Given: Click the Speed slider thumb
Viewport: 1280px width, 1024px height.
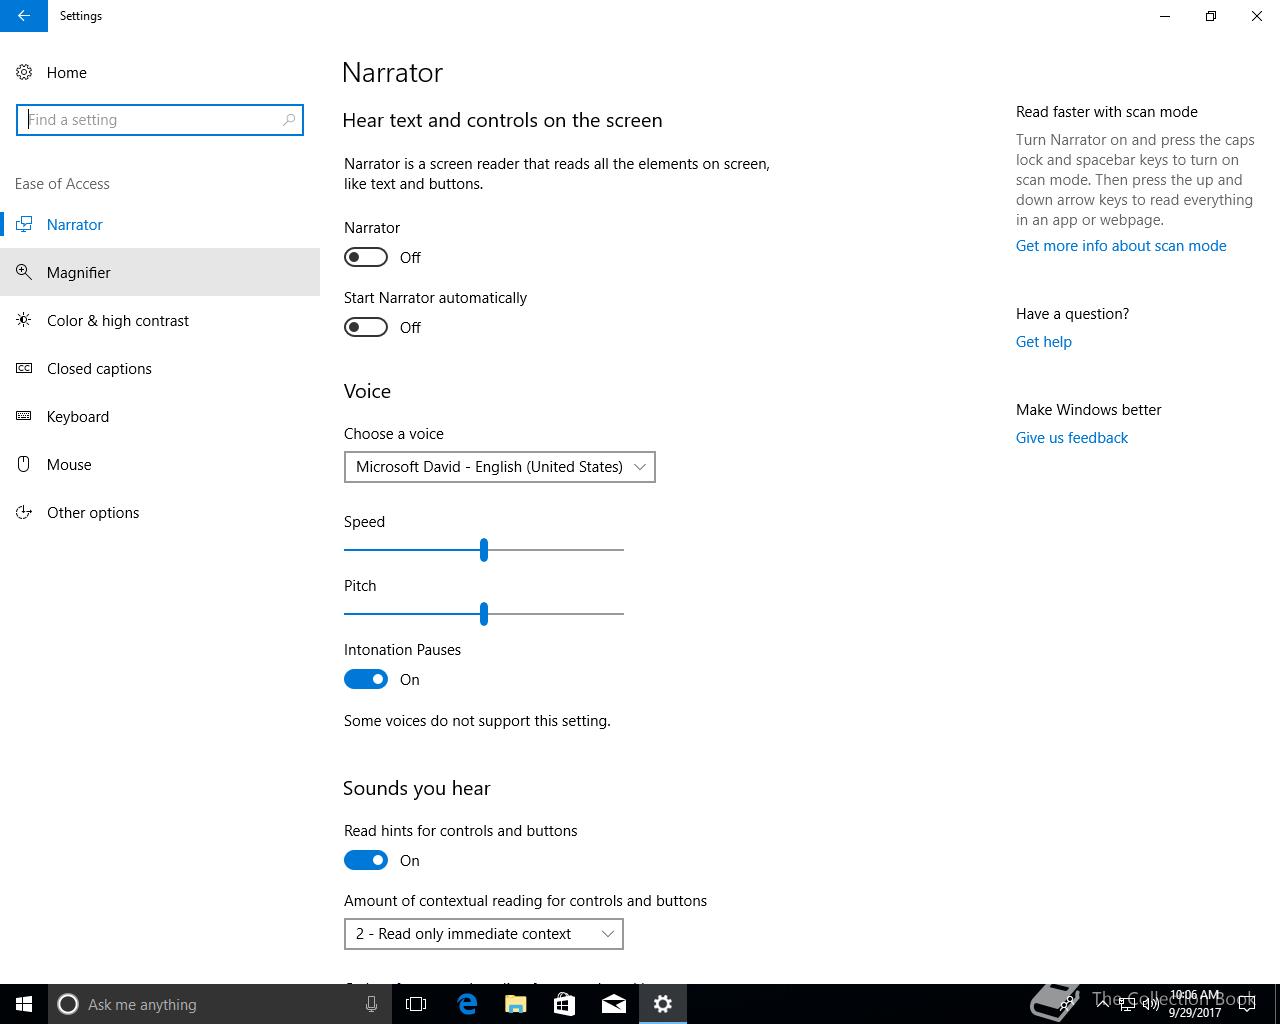Looking at the screenshot, I should (484, 550).
